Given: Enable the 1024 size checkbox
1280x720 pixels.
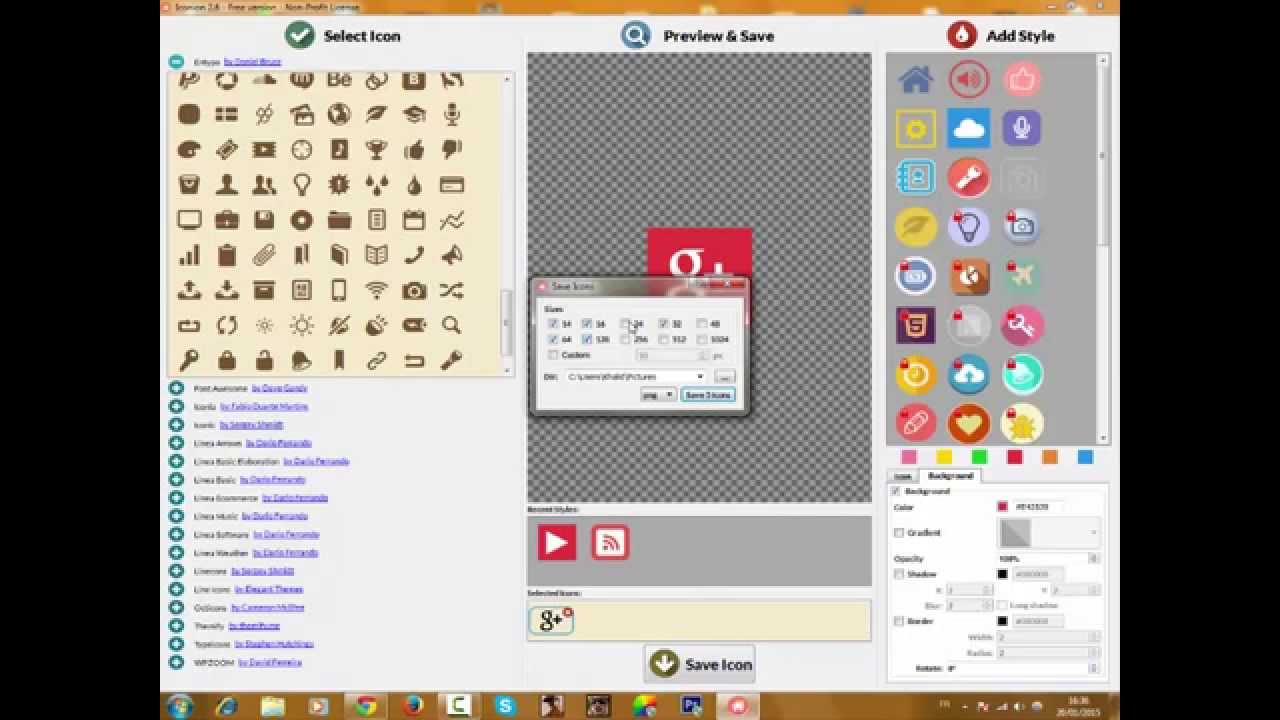Looking at the screenshot, I should (701, 339).
